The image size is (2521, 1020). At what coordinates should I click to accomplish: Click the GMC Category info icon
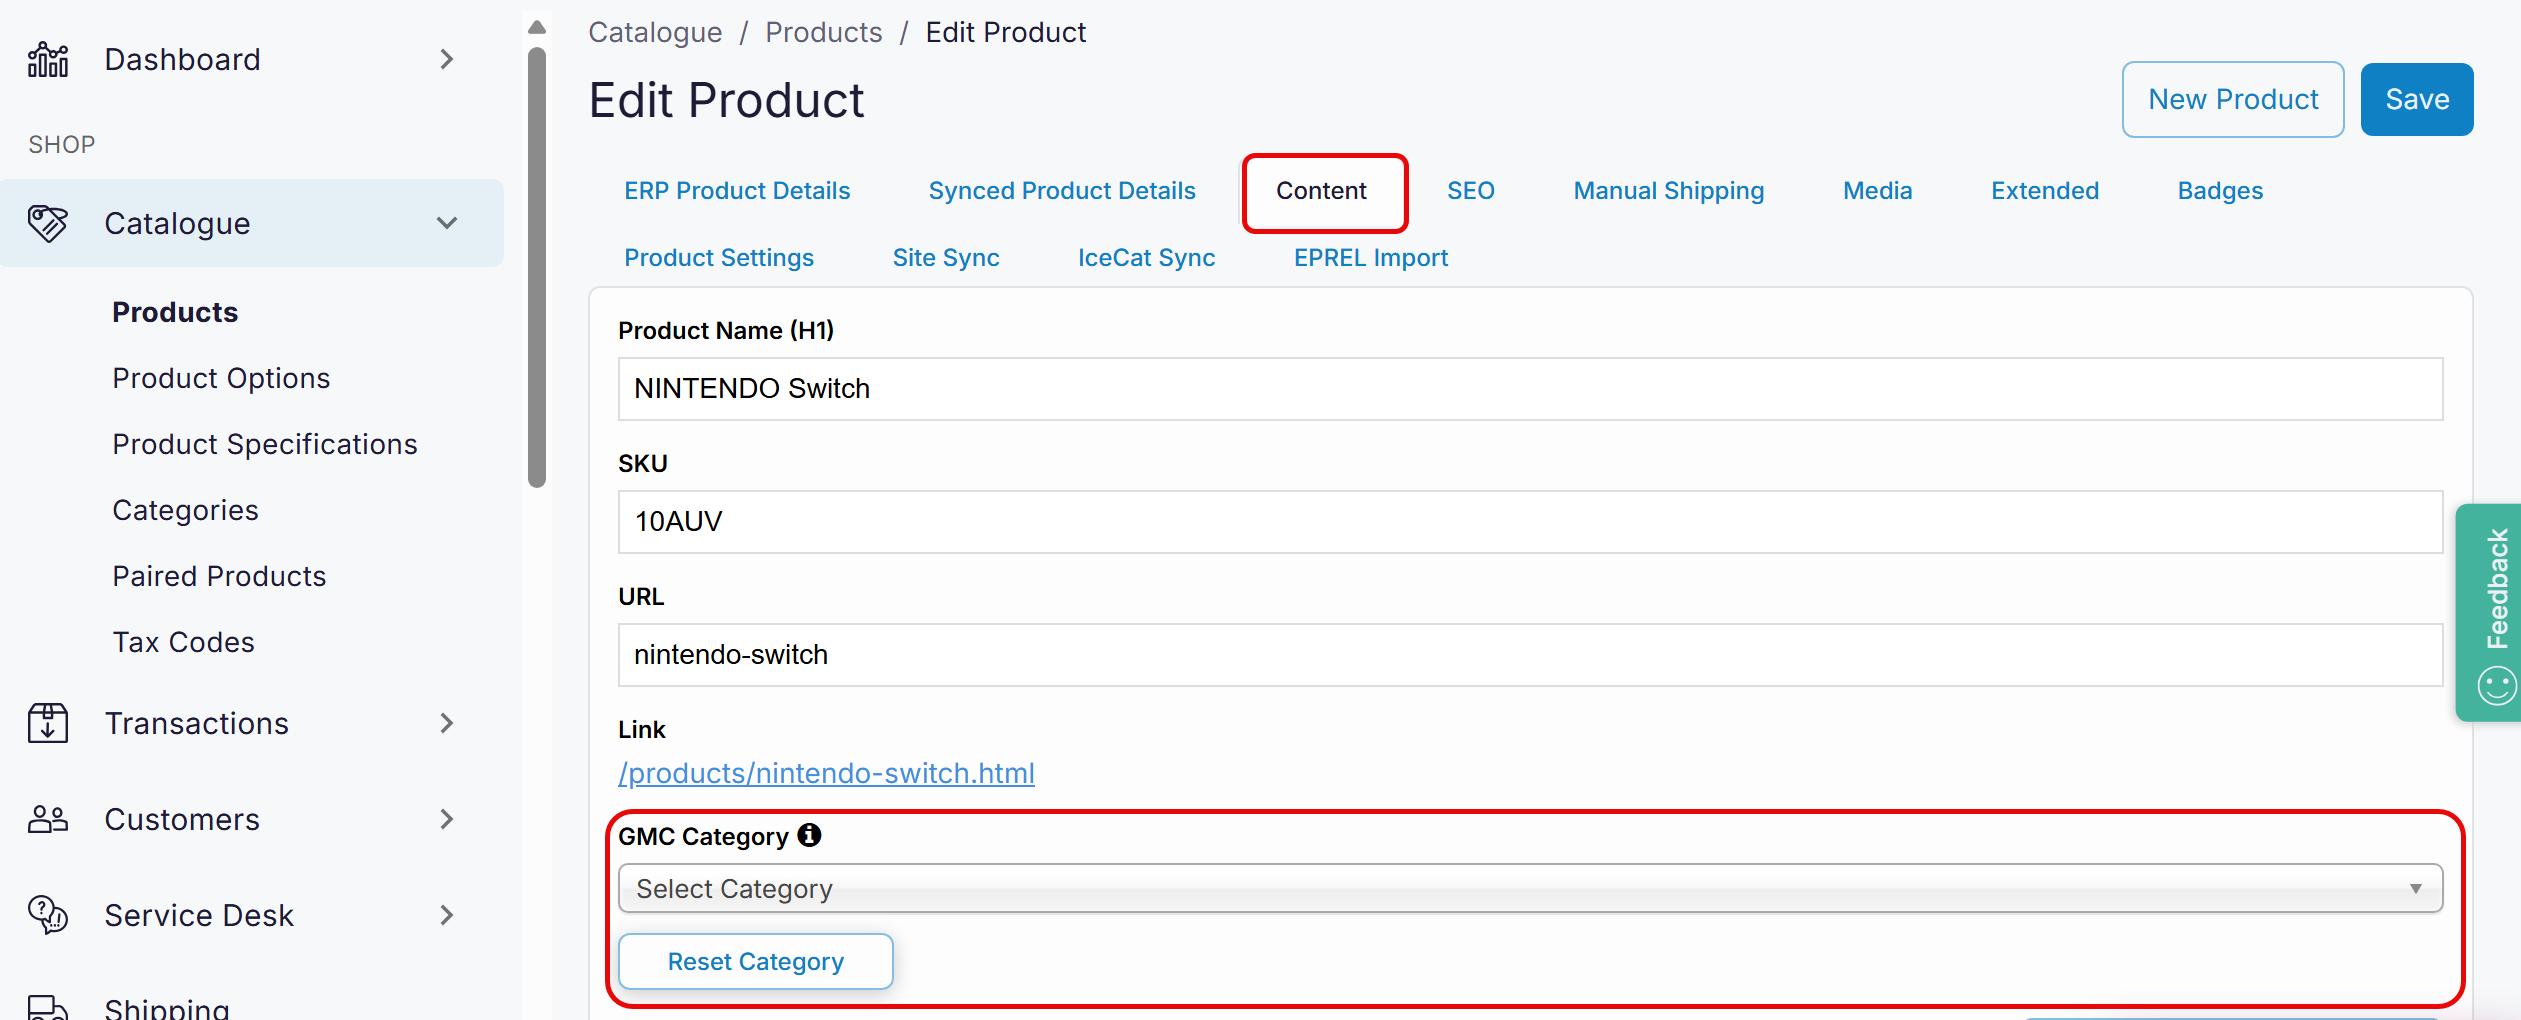coord(809,835)
